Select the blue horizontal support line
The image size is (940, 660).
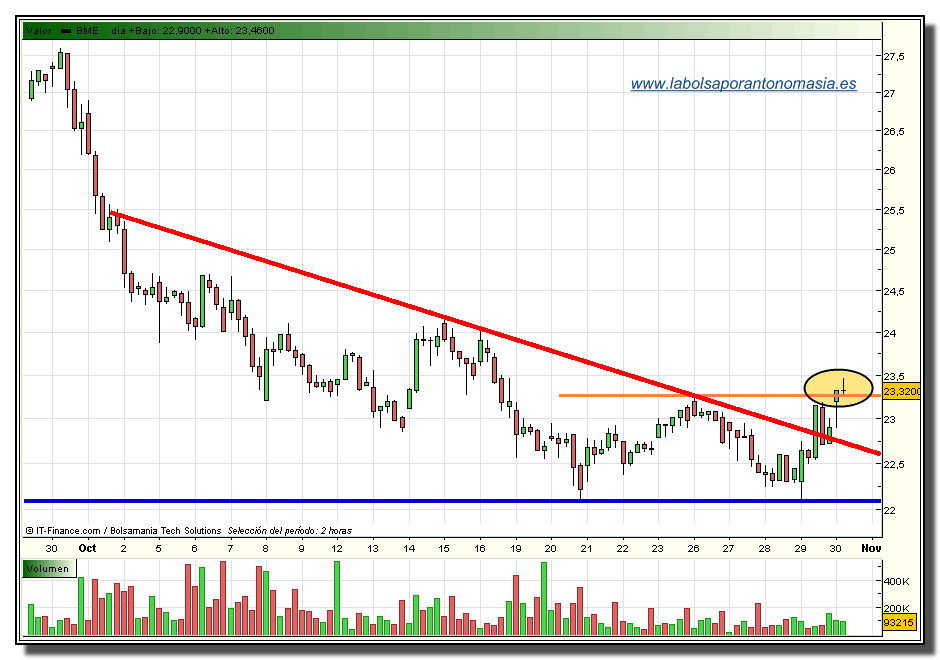point(453,501)
